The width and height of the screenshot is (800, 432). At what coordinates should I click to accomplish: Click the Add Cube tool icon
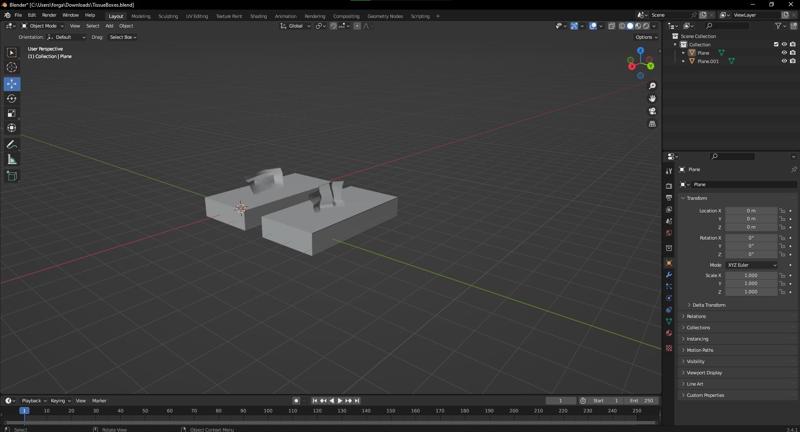12,176
